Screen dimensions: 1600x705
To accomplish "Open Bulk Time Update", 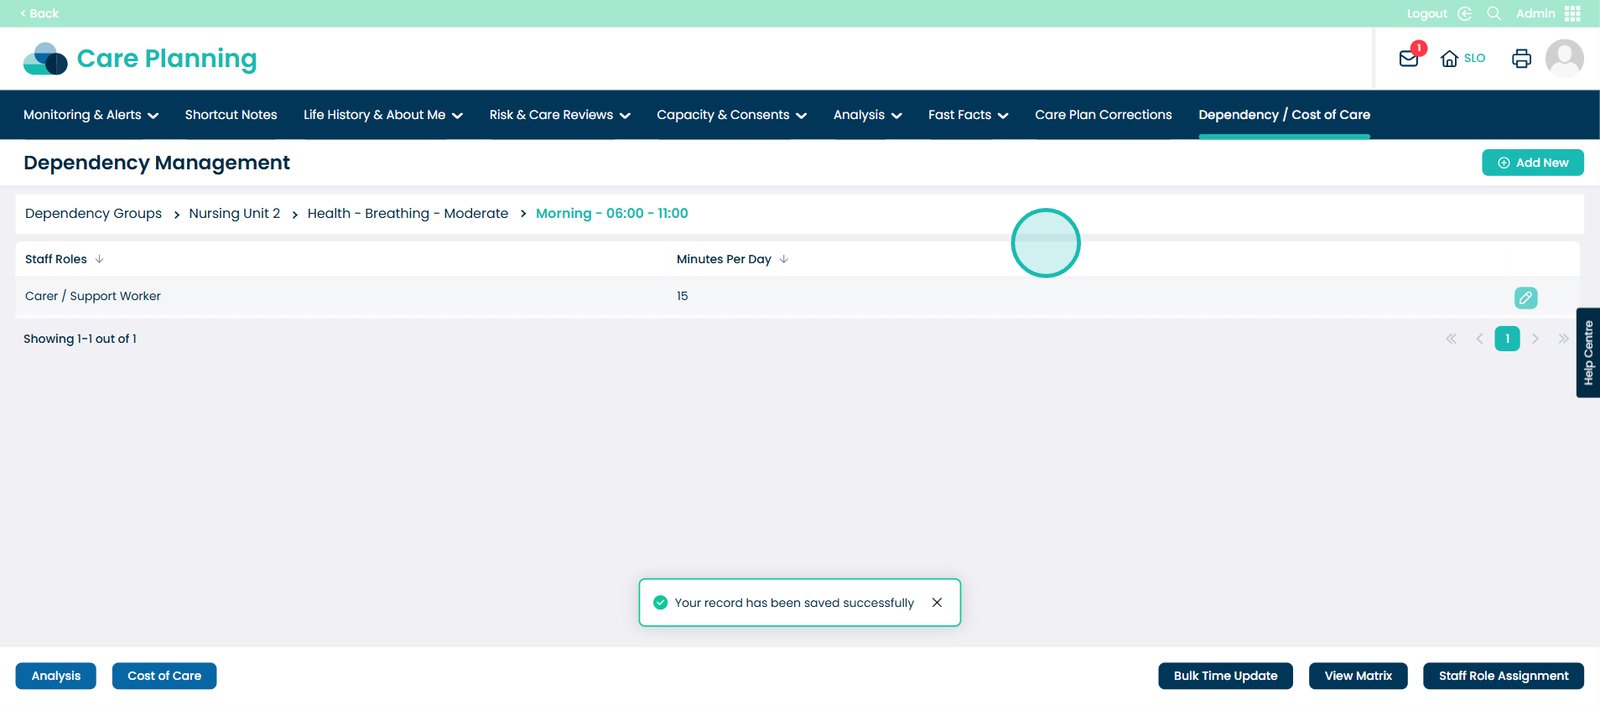I will click(x=1225, y=676).
